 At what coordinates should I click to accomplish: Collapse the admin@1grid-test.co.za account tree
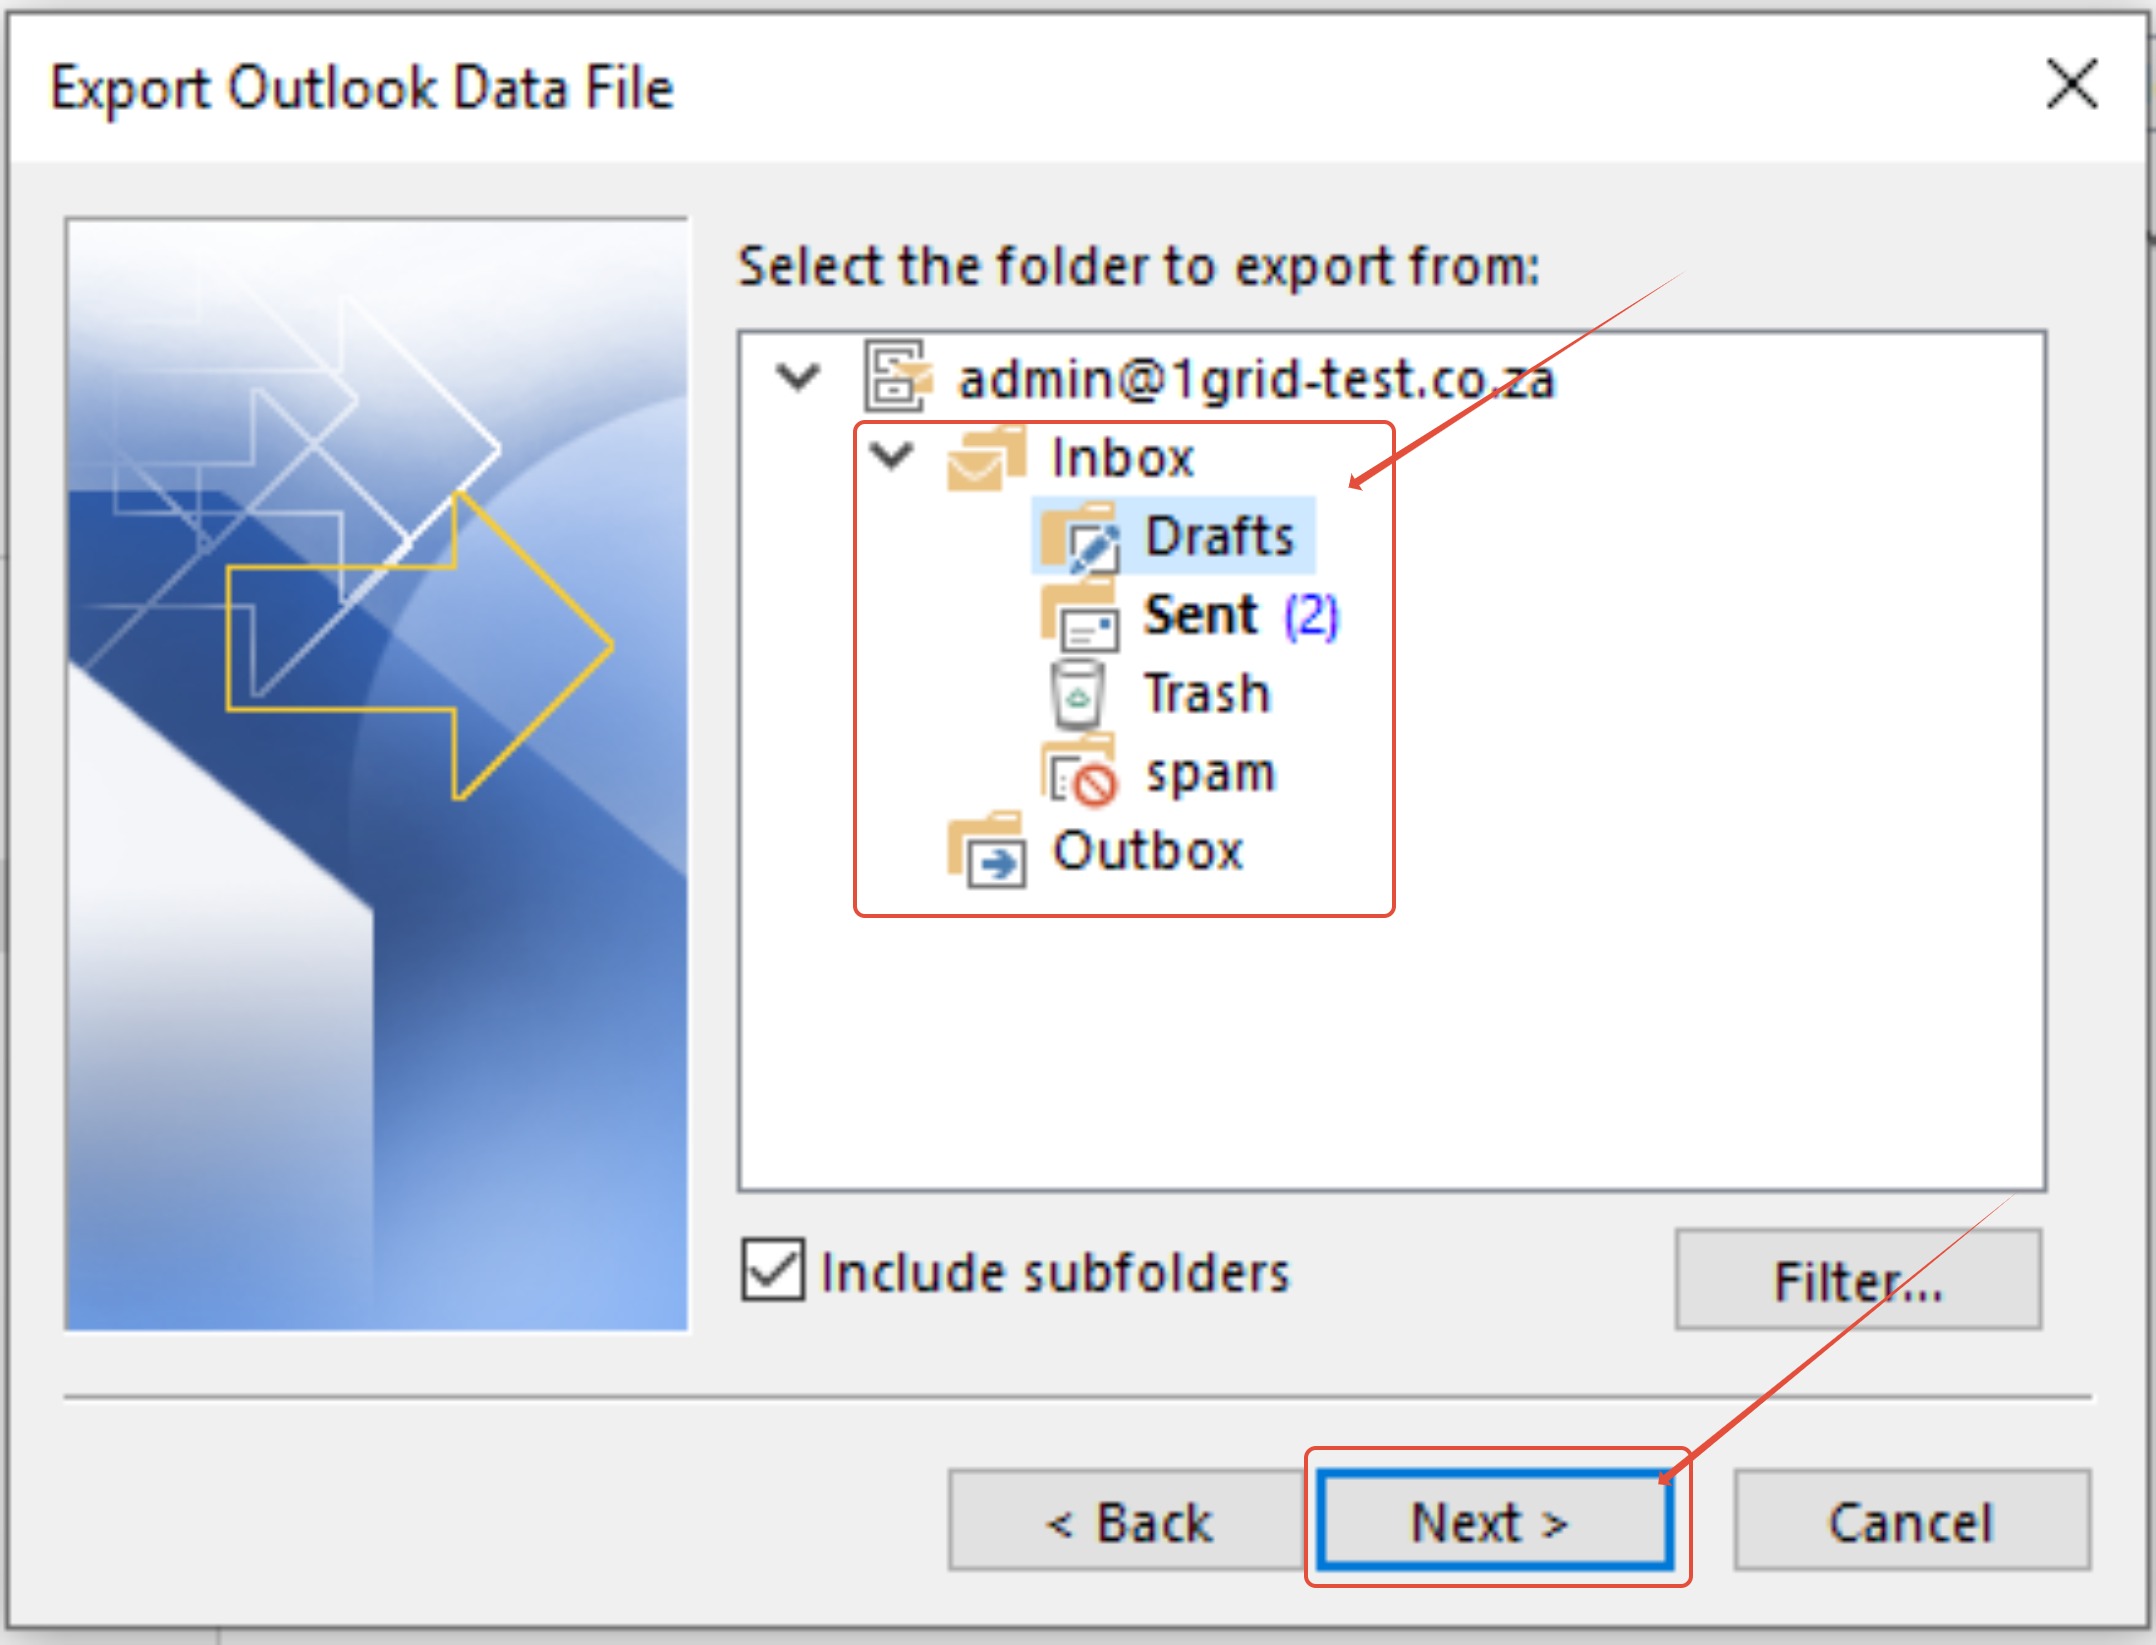(798, 378)
